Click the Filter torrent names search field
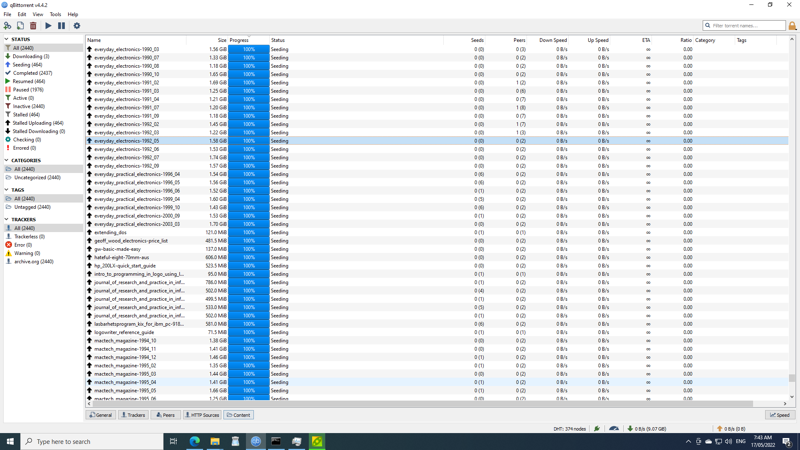800x450 pixels. pyautogui.click(x=744, y=25)
